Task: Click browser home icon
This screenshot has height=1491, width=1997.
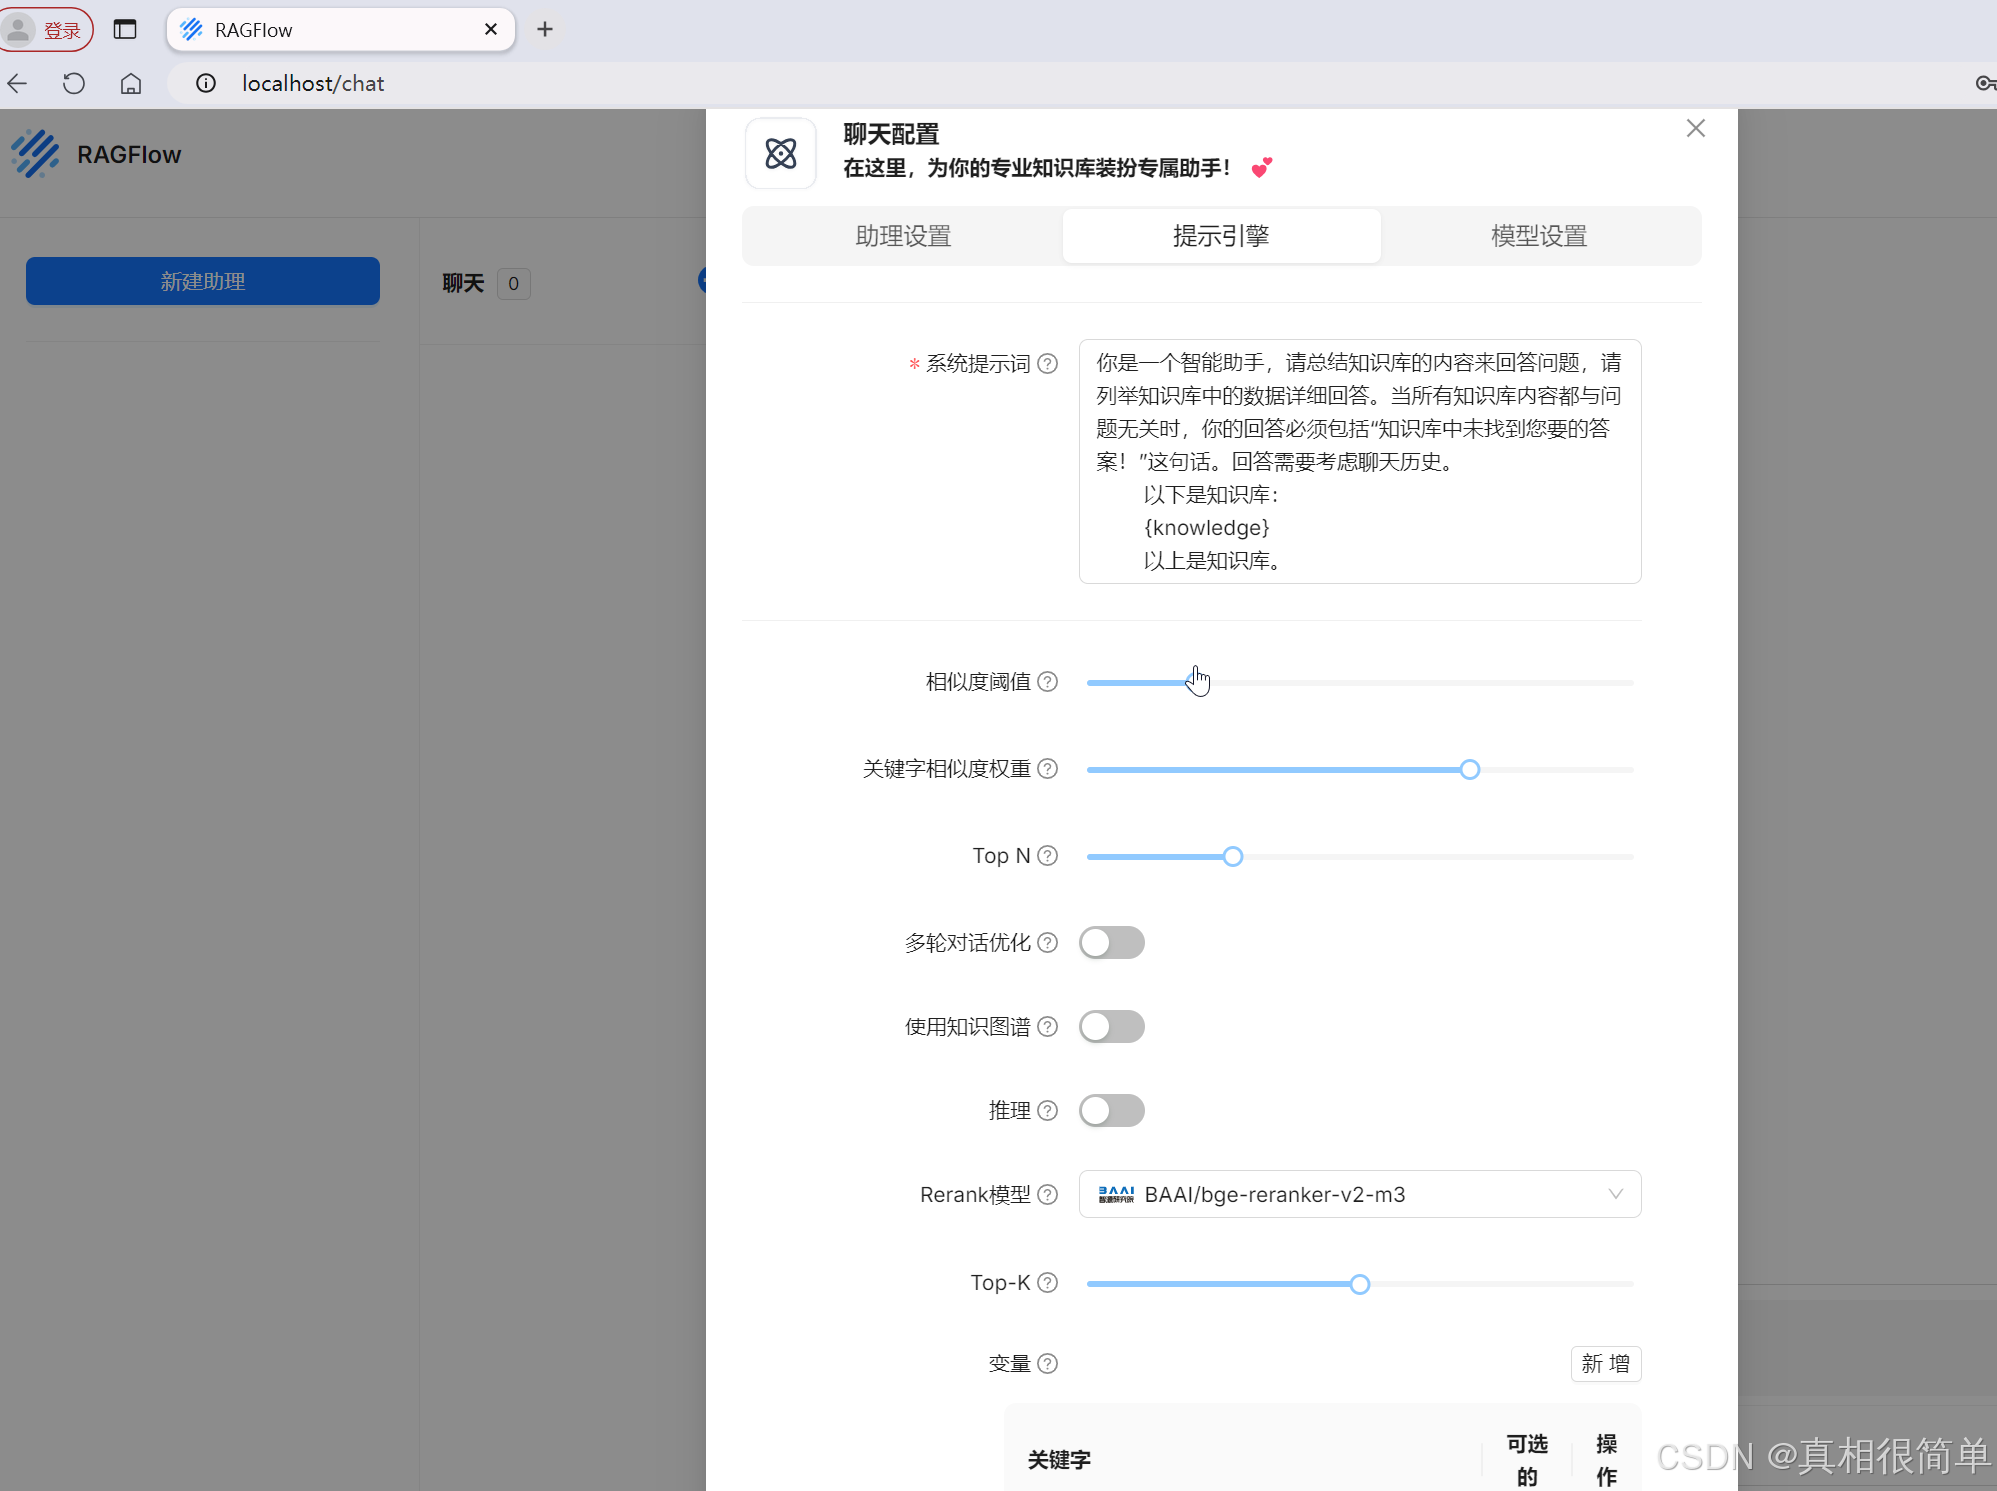Action: coord(131,84)
